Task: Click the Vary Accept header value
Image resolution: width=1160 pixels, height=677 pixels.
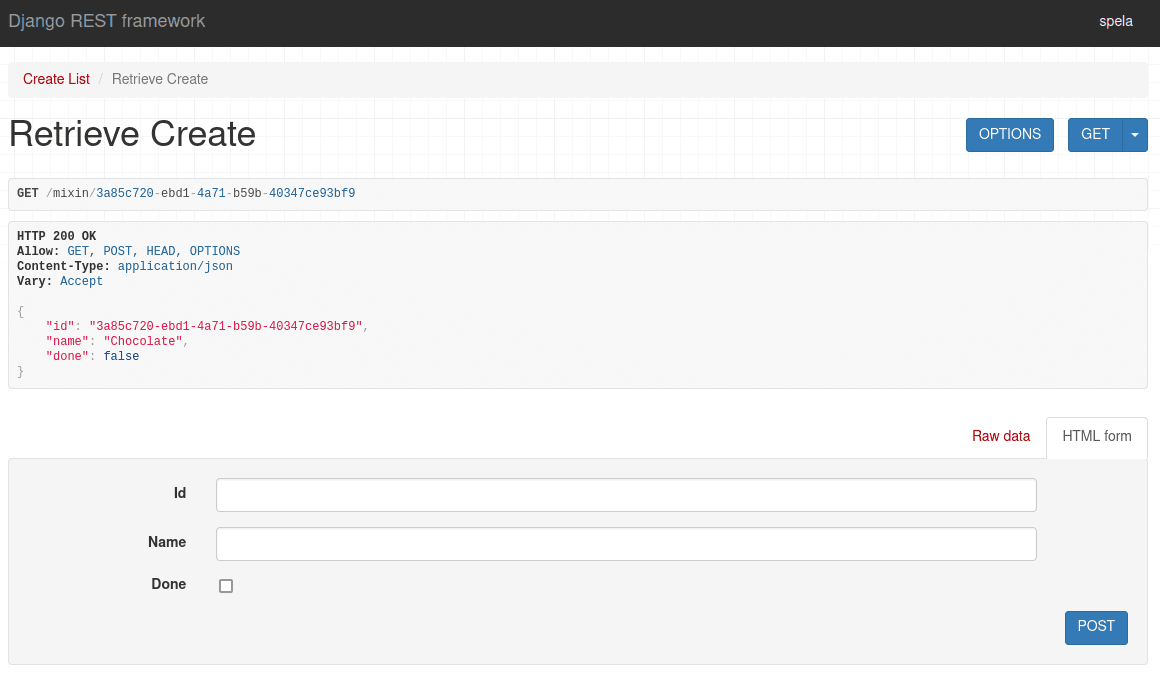Action: (81, 281)
